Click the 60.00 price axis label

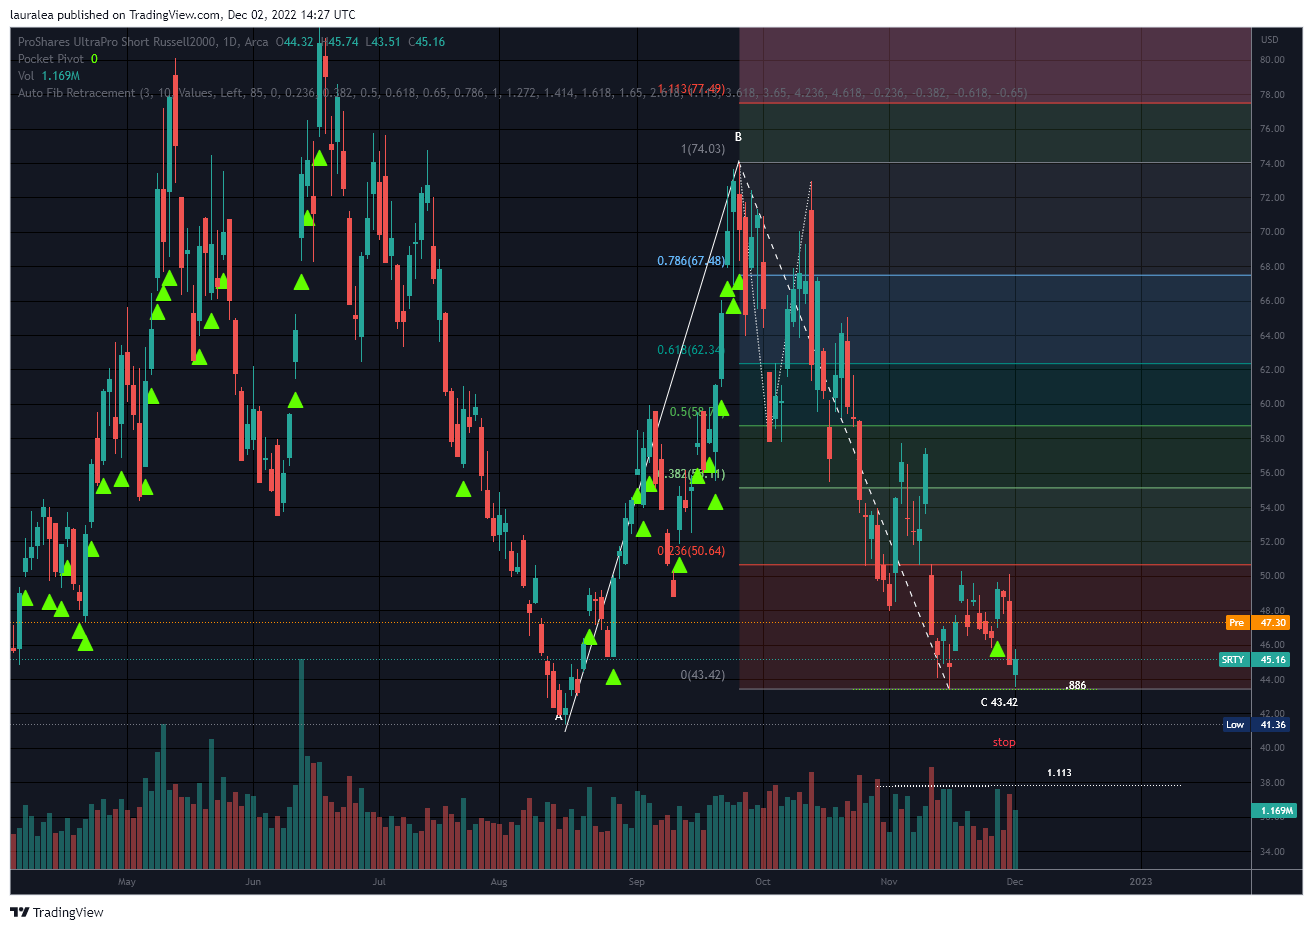(x=1272, y=404)
